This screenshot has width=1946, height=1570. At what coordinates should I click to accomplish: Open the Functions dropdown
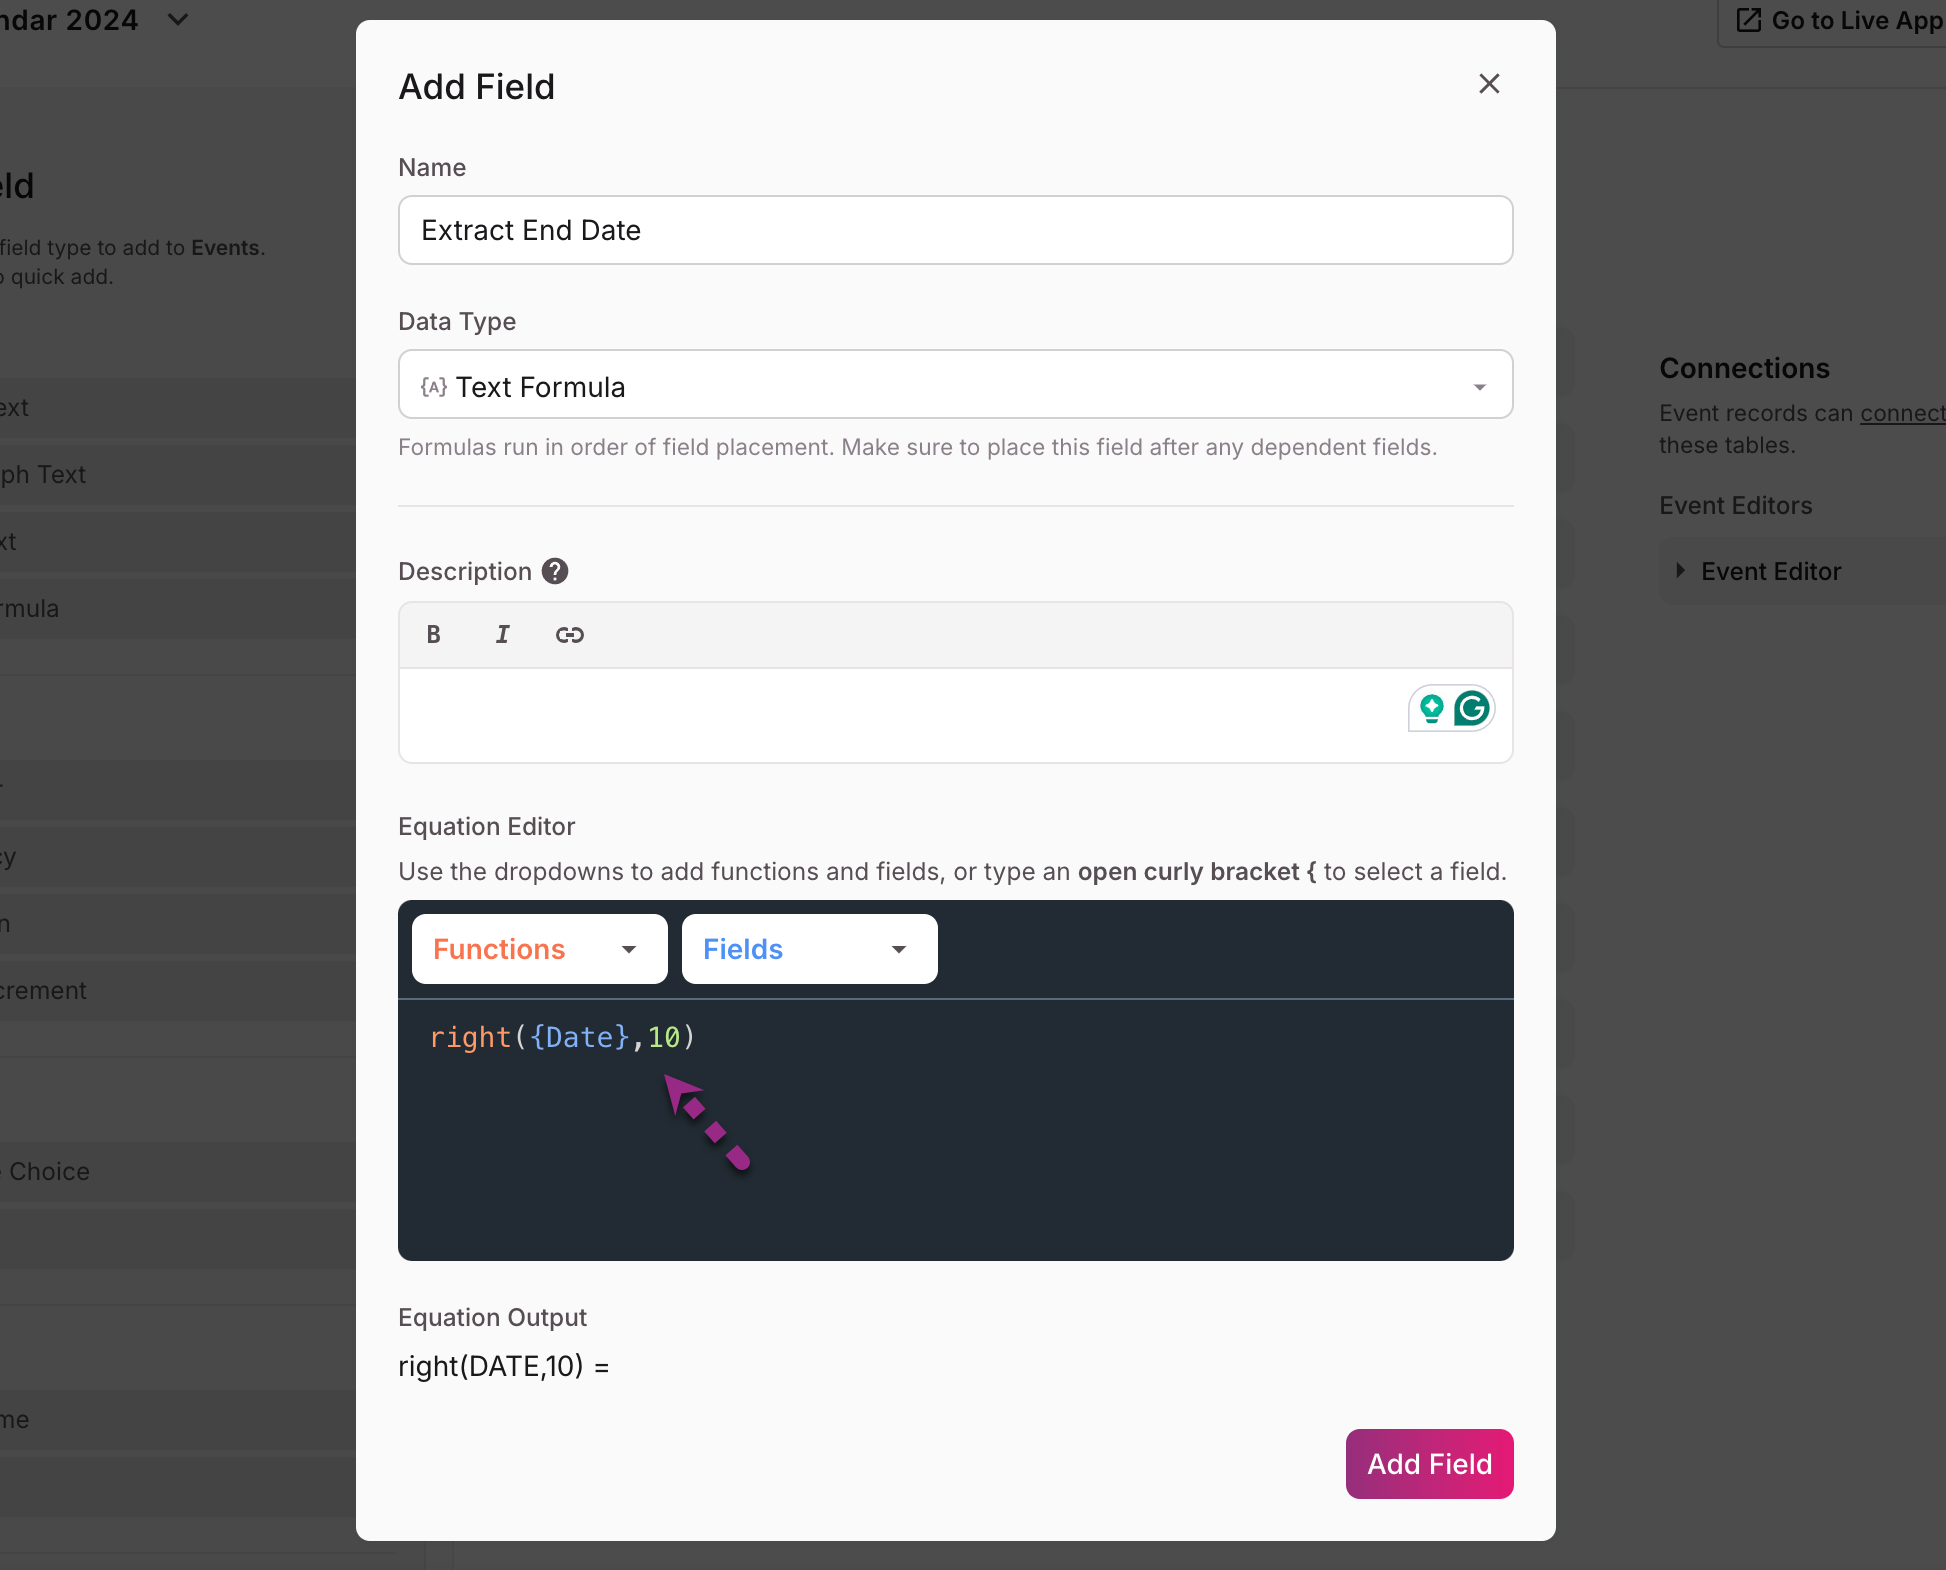point(539,949)
